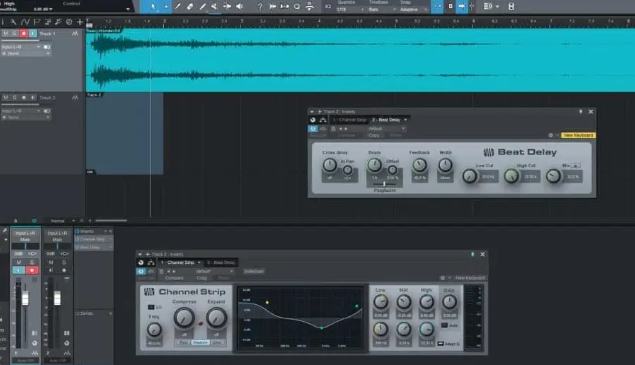Select the Bend tool
The height and width of the screenshot is (365, 635).
(227, 6)
